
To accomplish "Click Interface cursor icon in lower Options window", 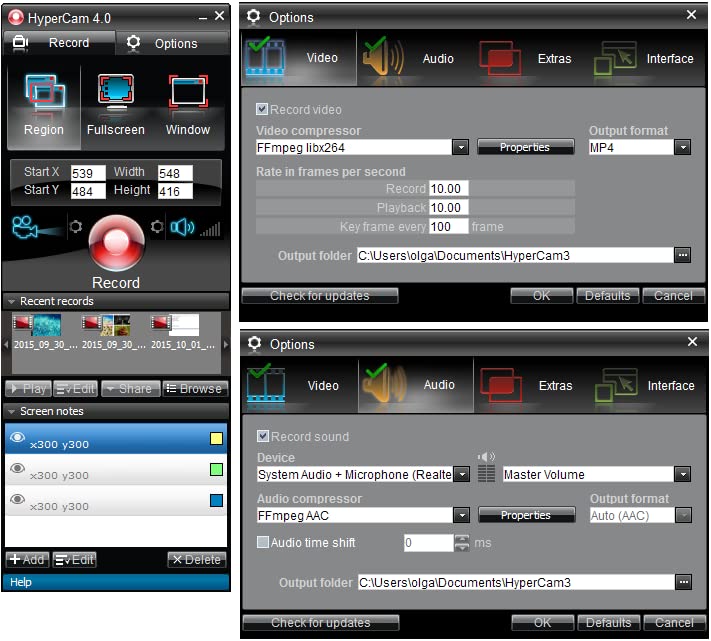I will pos(616,386).
